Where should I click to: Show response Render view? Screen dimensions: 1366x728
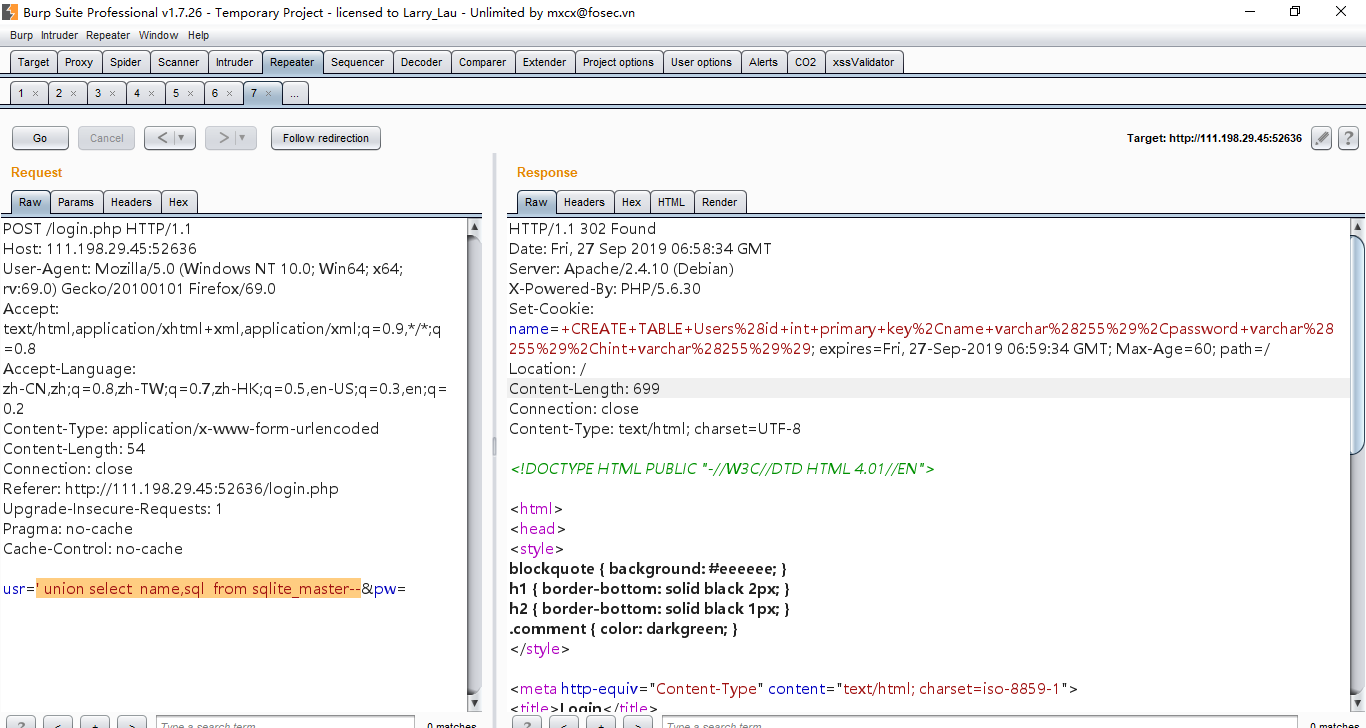pos(719,202)
